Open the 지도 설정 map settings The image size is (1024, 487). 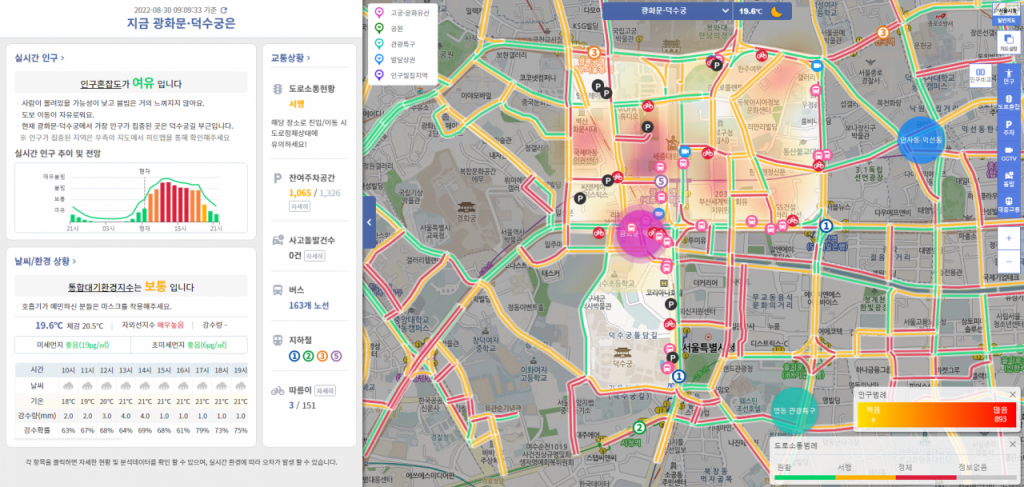click(x=1008, y=41)
